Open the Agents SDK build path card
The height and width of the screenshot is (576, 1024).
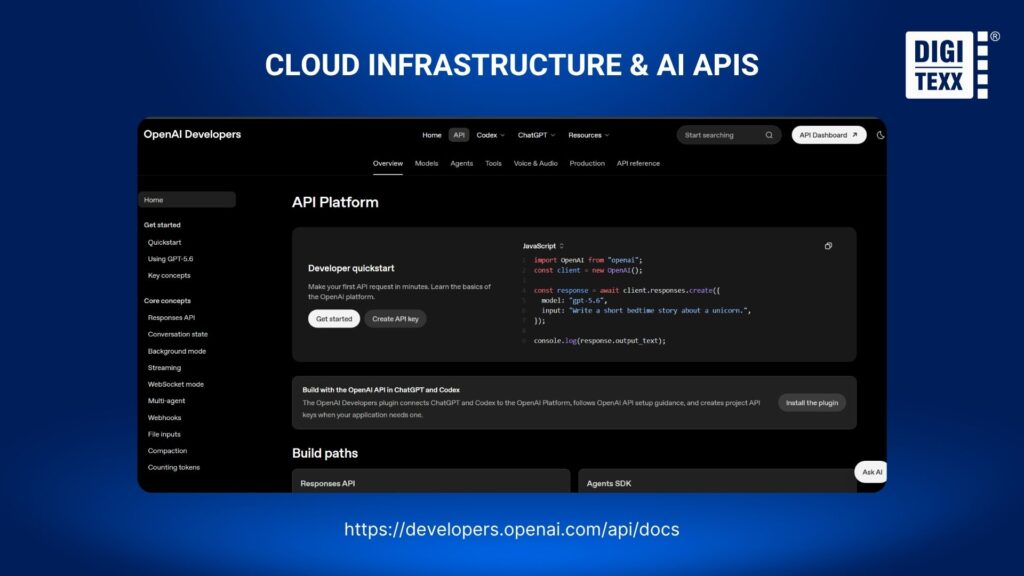point(717,481)
